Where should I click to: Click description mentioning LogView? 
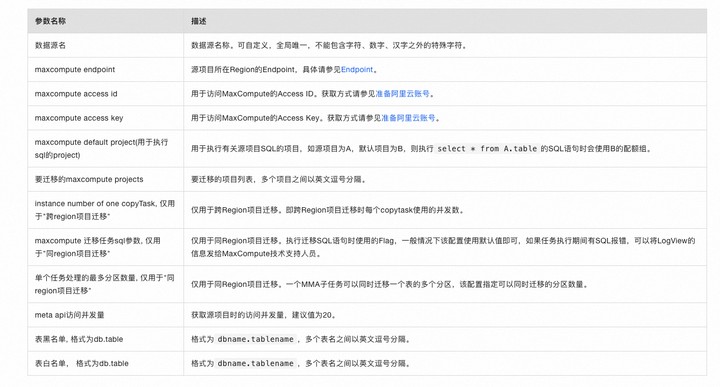[x=443, y=247]
